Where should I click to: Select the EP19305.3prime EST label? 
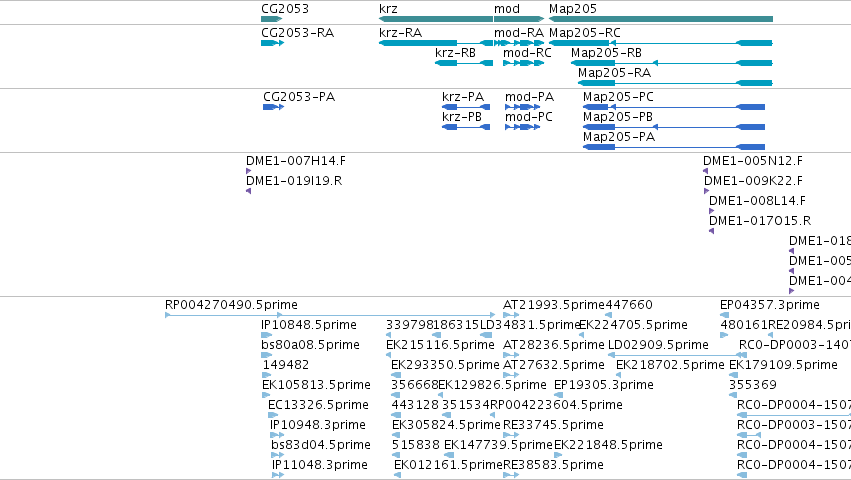(604, 386)
